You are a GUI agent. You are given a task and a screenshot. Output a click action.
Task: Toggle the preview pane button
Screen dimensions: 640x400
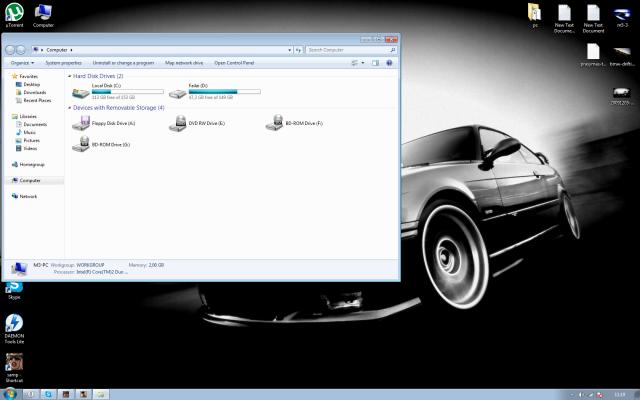375,62
